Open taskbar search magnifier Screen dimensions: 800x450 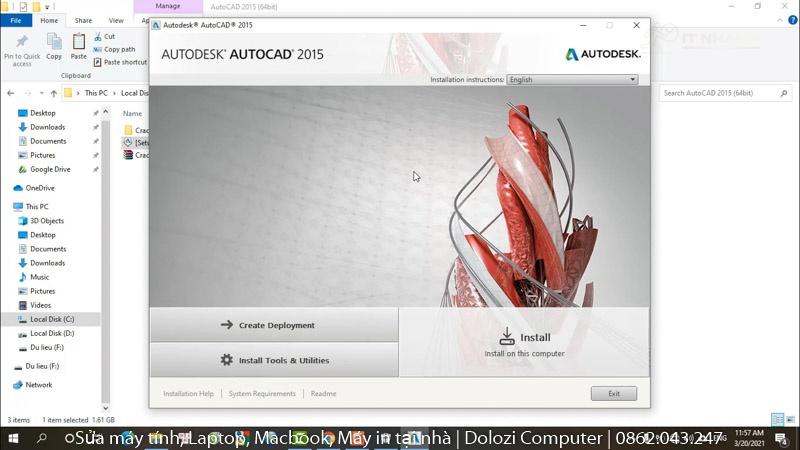(x=42, y=438)
